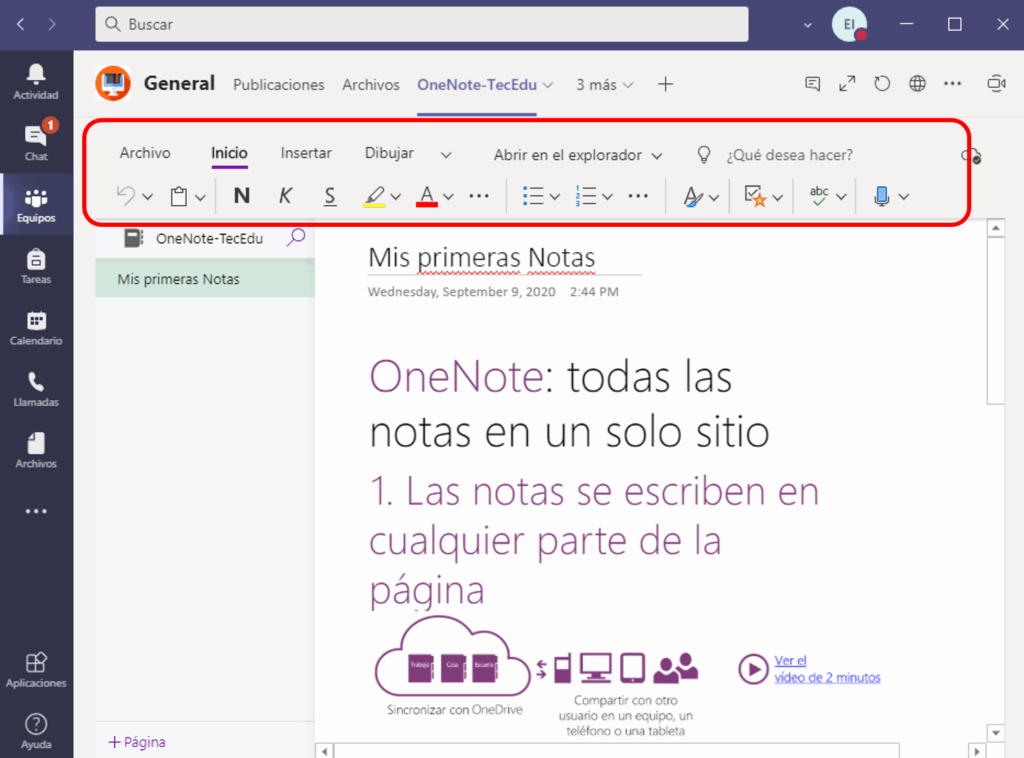The width and height of the screenshot is (1024, 758).
Task: Click the spell check abc icon
Action: 820,196
